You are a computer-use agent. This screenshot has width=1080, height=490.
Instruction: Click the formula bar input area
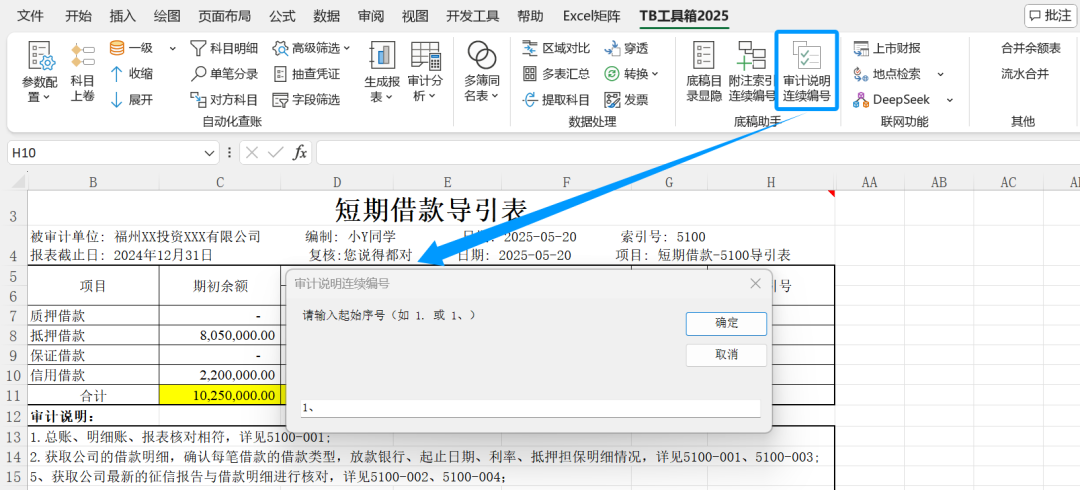(697, 153)
